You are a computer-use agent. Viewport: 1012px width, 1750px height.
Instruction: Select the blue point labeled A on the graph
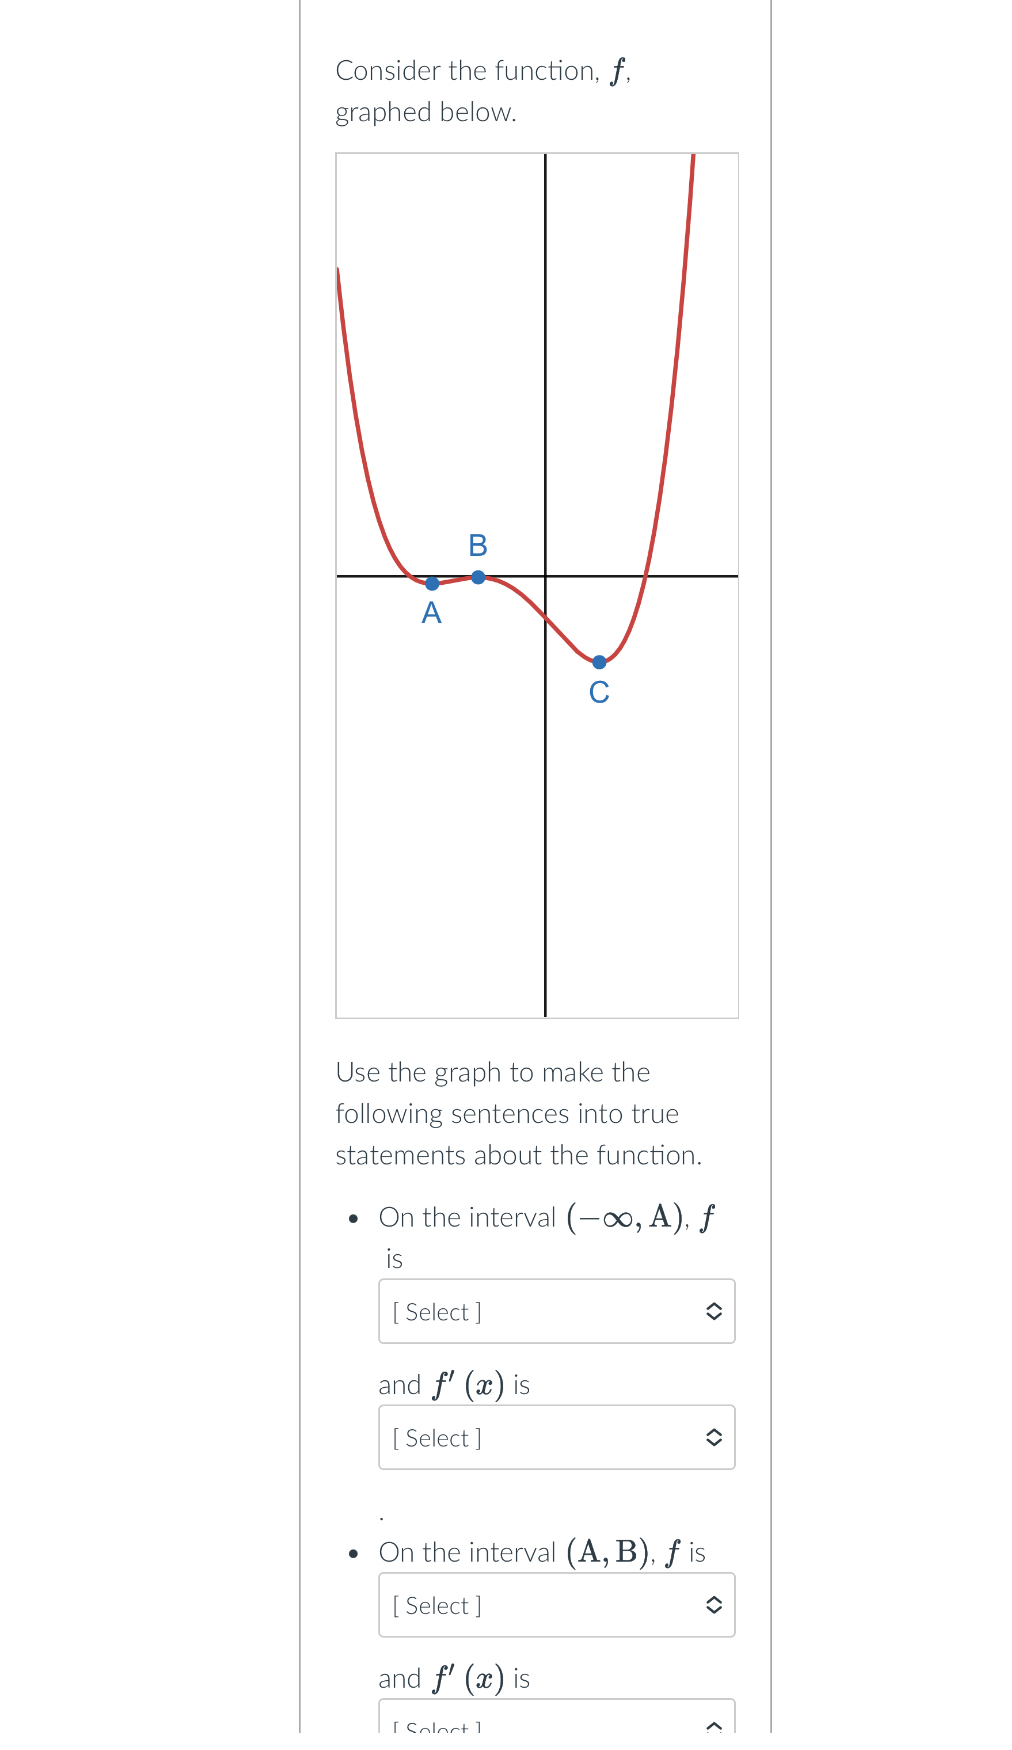431,584
